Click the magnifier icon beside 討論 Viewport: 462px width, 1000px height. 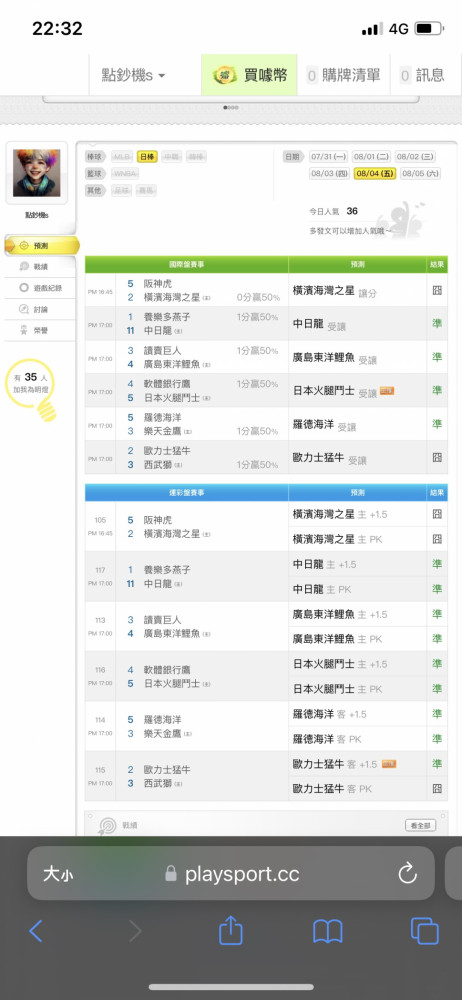pyautogui.click(x=24, y=309)
